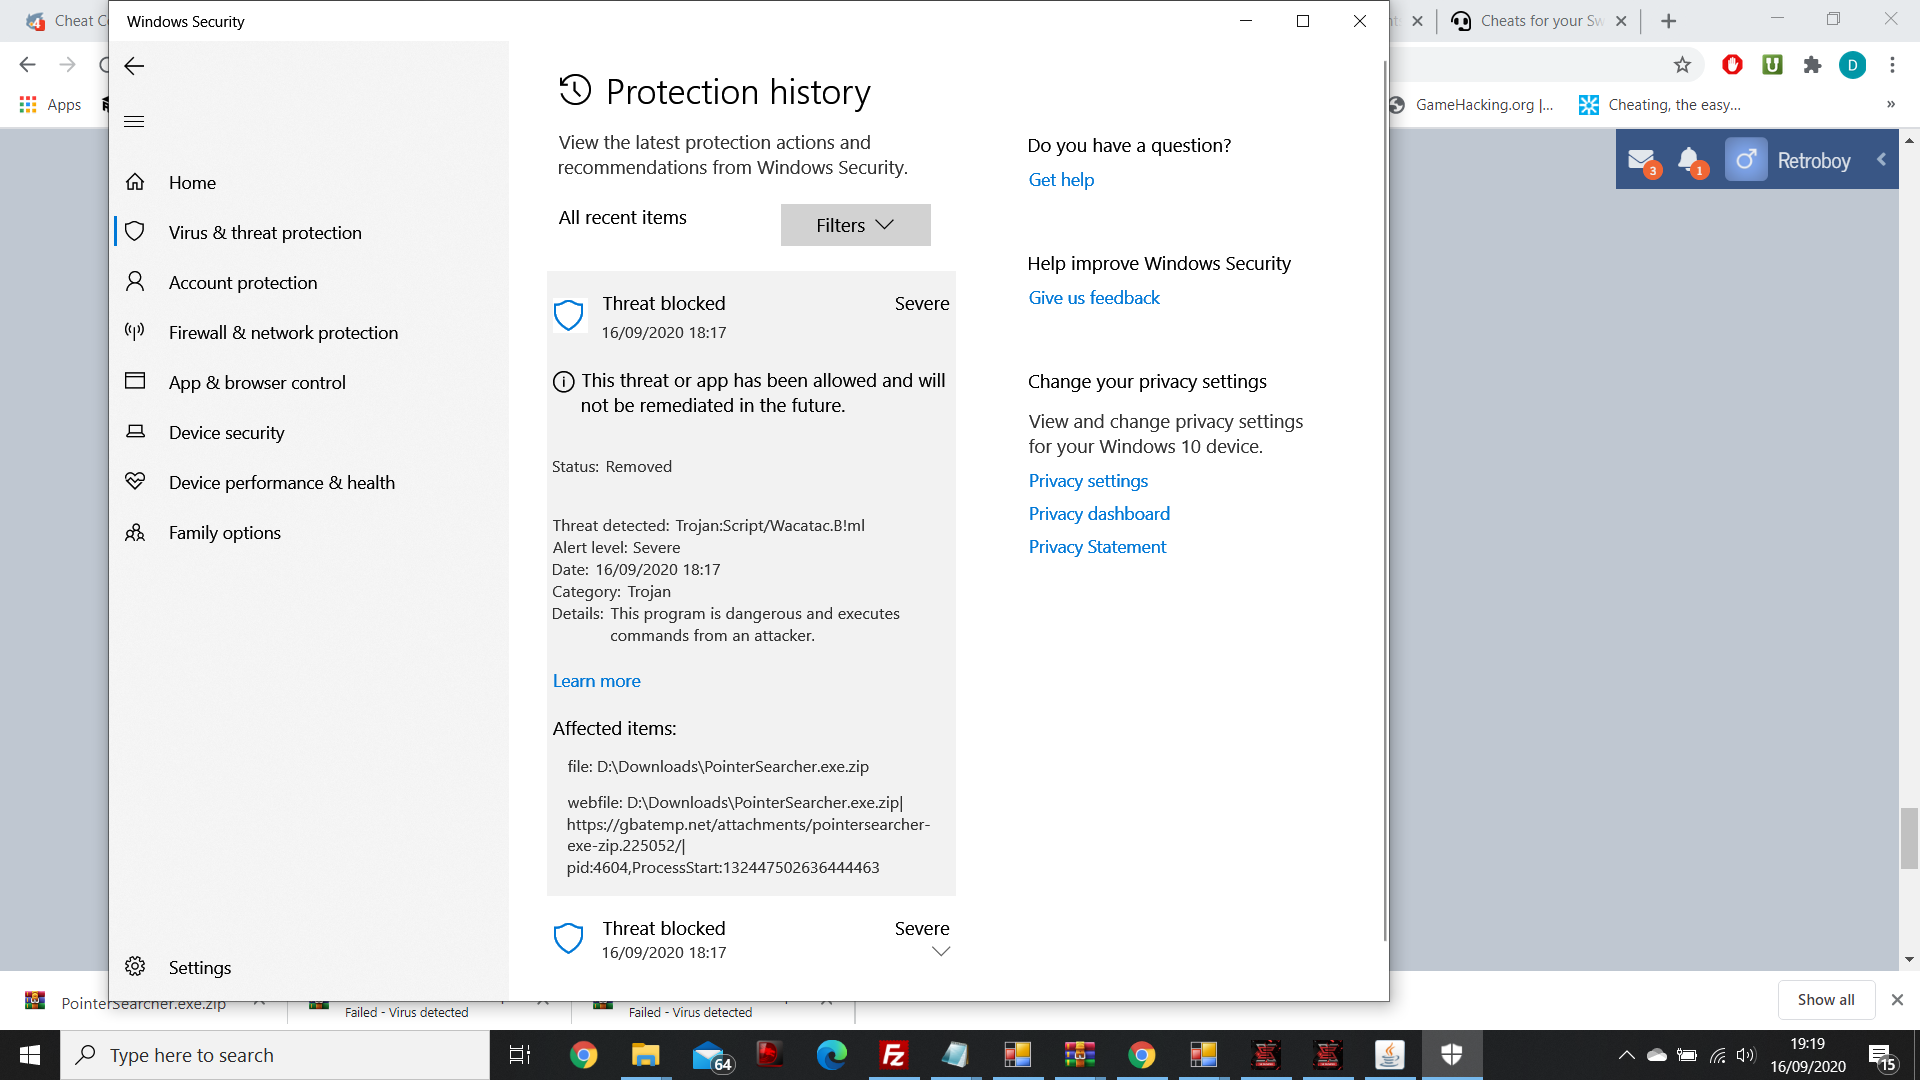Close the Cheats for your Sw tab
1920x1080 pixels.
click(x=1621, y=21)
